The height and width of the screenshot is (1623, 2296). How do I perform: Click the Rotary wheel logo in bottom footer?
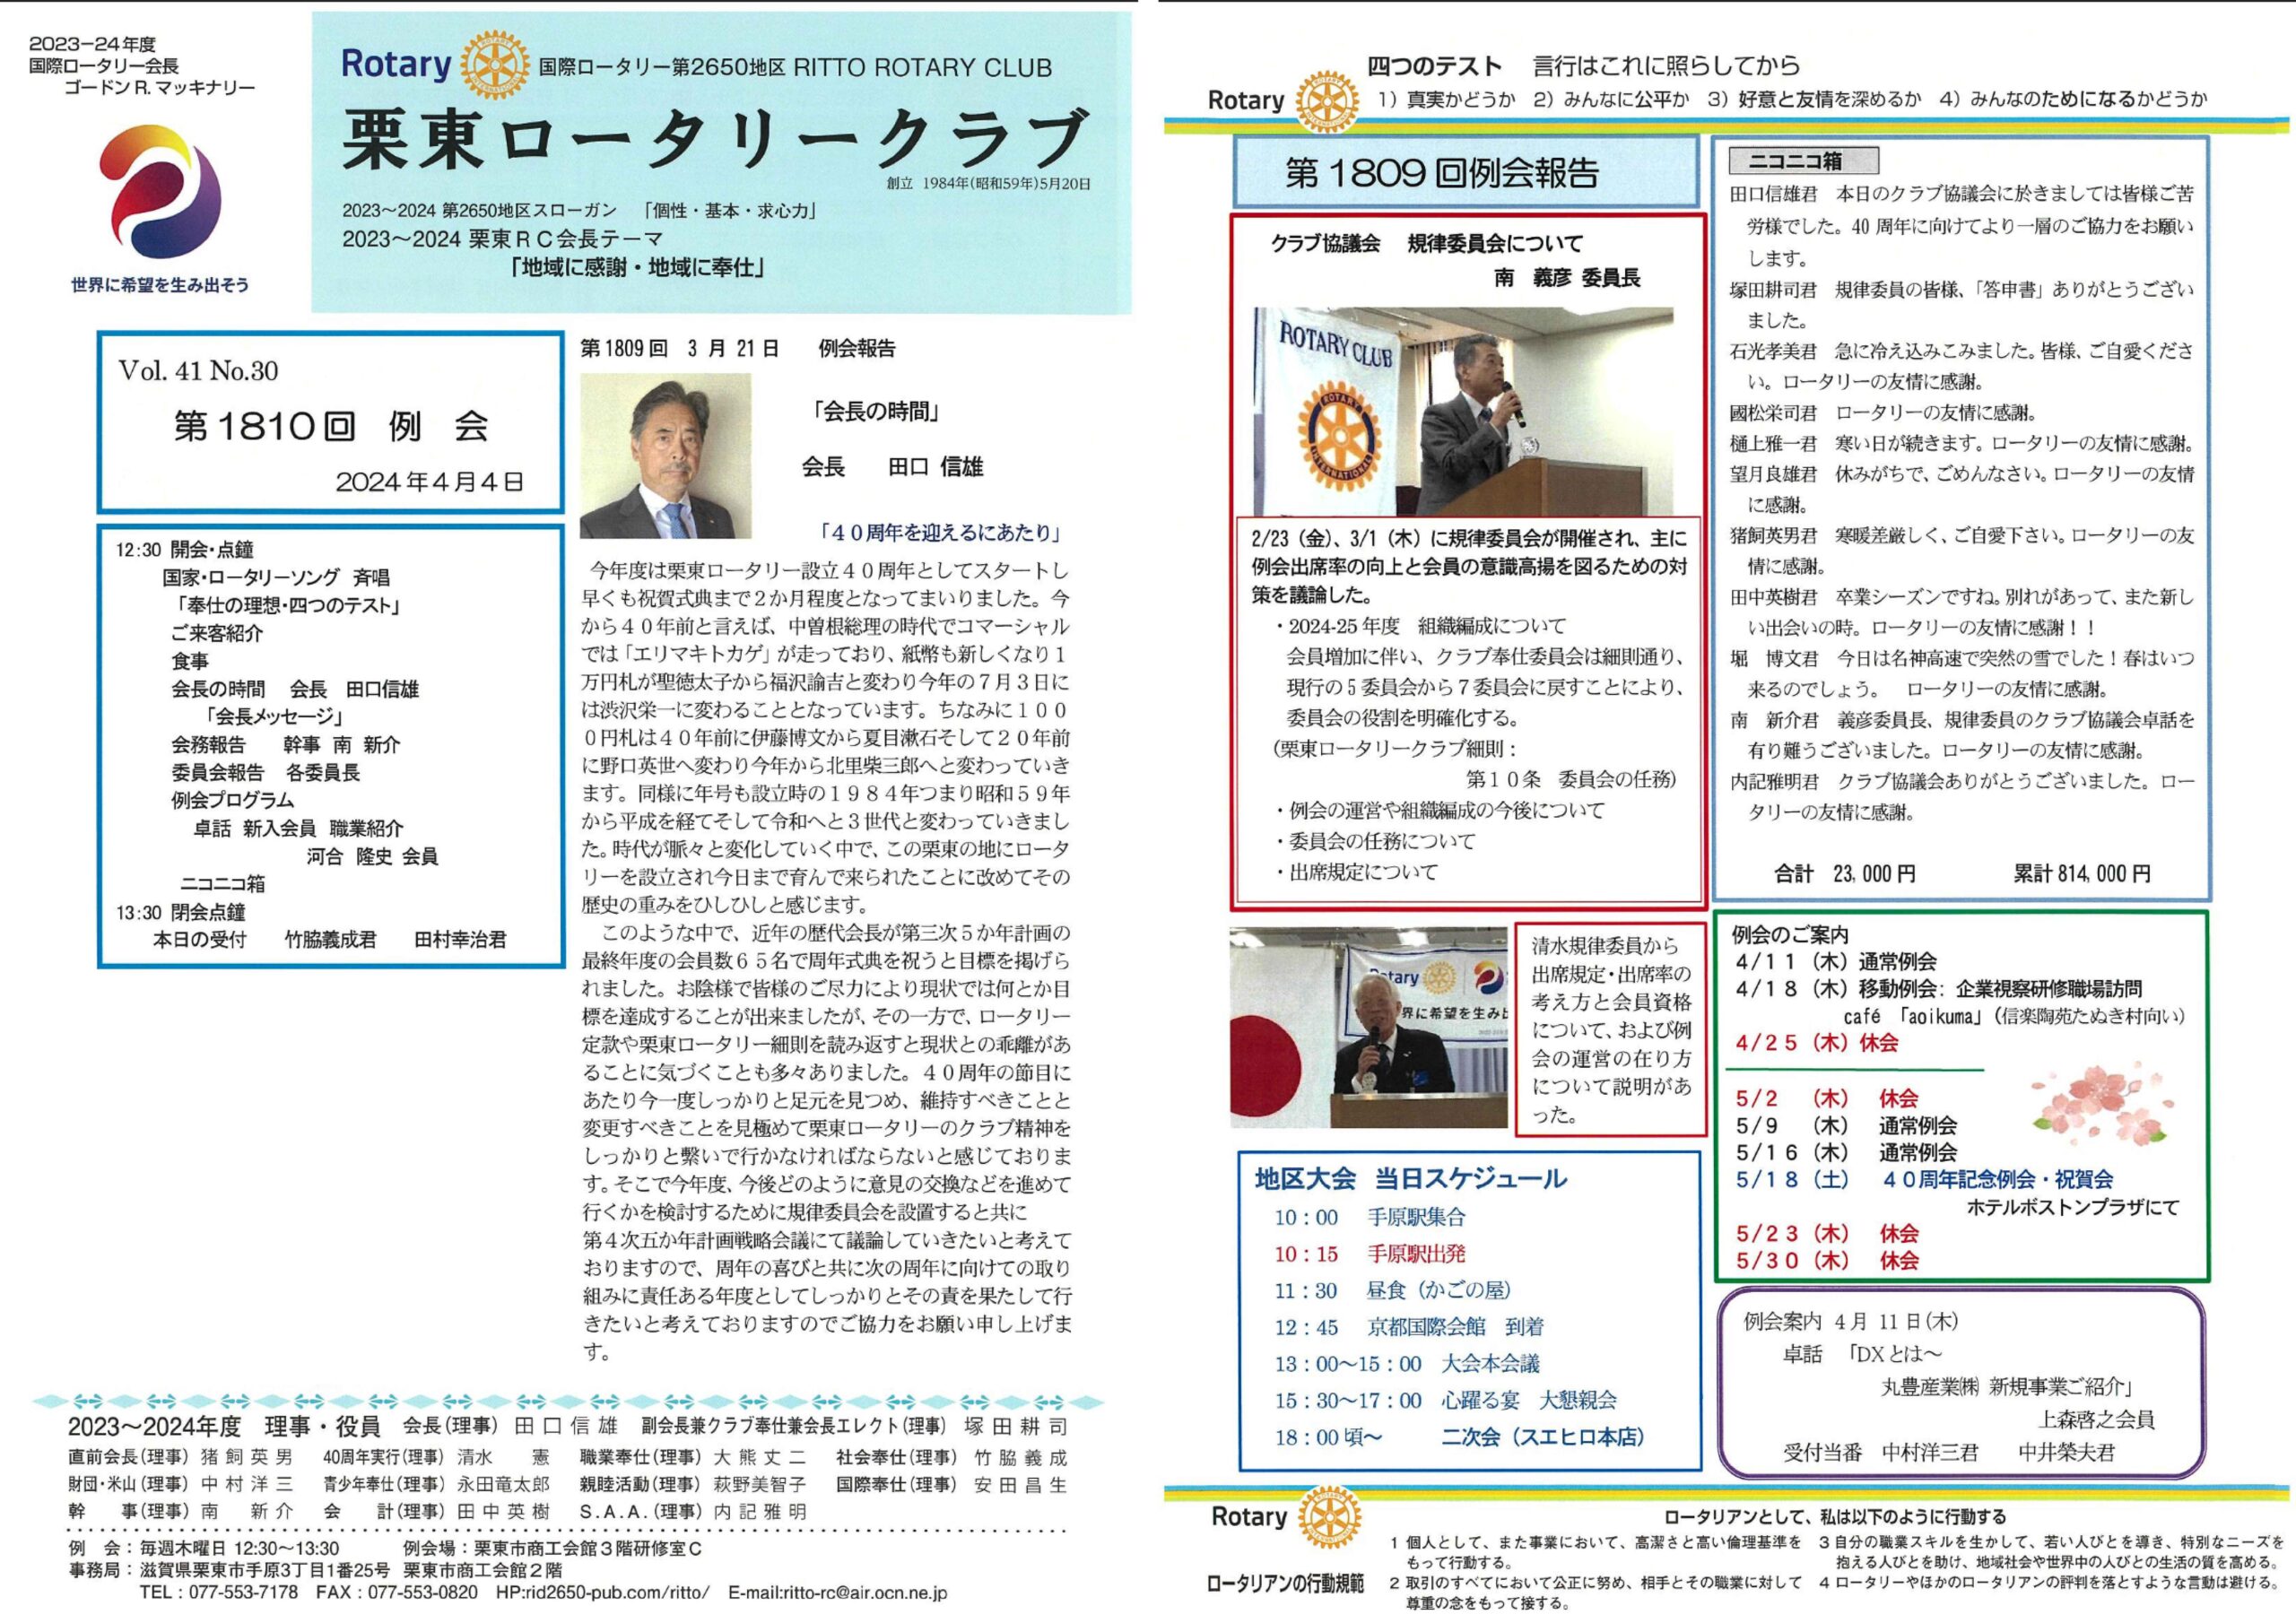[x=1329, y=1517]
